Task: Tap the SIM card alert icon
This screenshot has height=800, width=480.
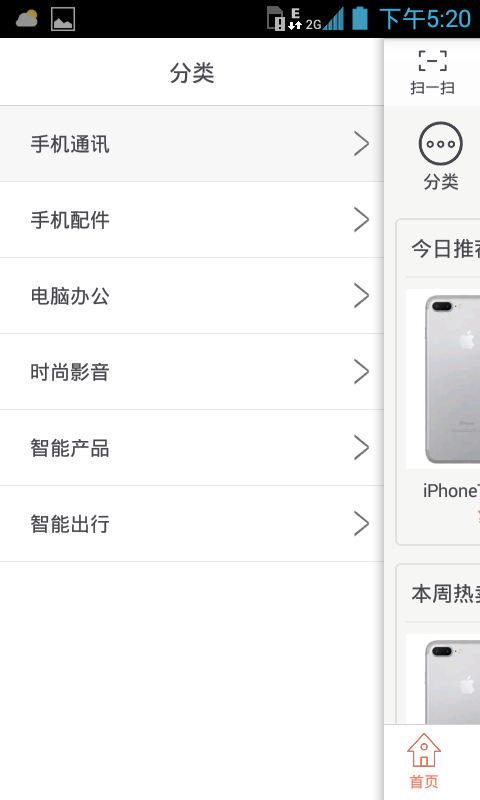Action: (x=276, y=19)
